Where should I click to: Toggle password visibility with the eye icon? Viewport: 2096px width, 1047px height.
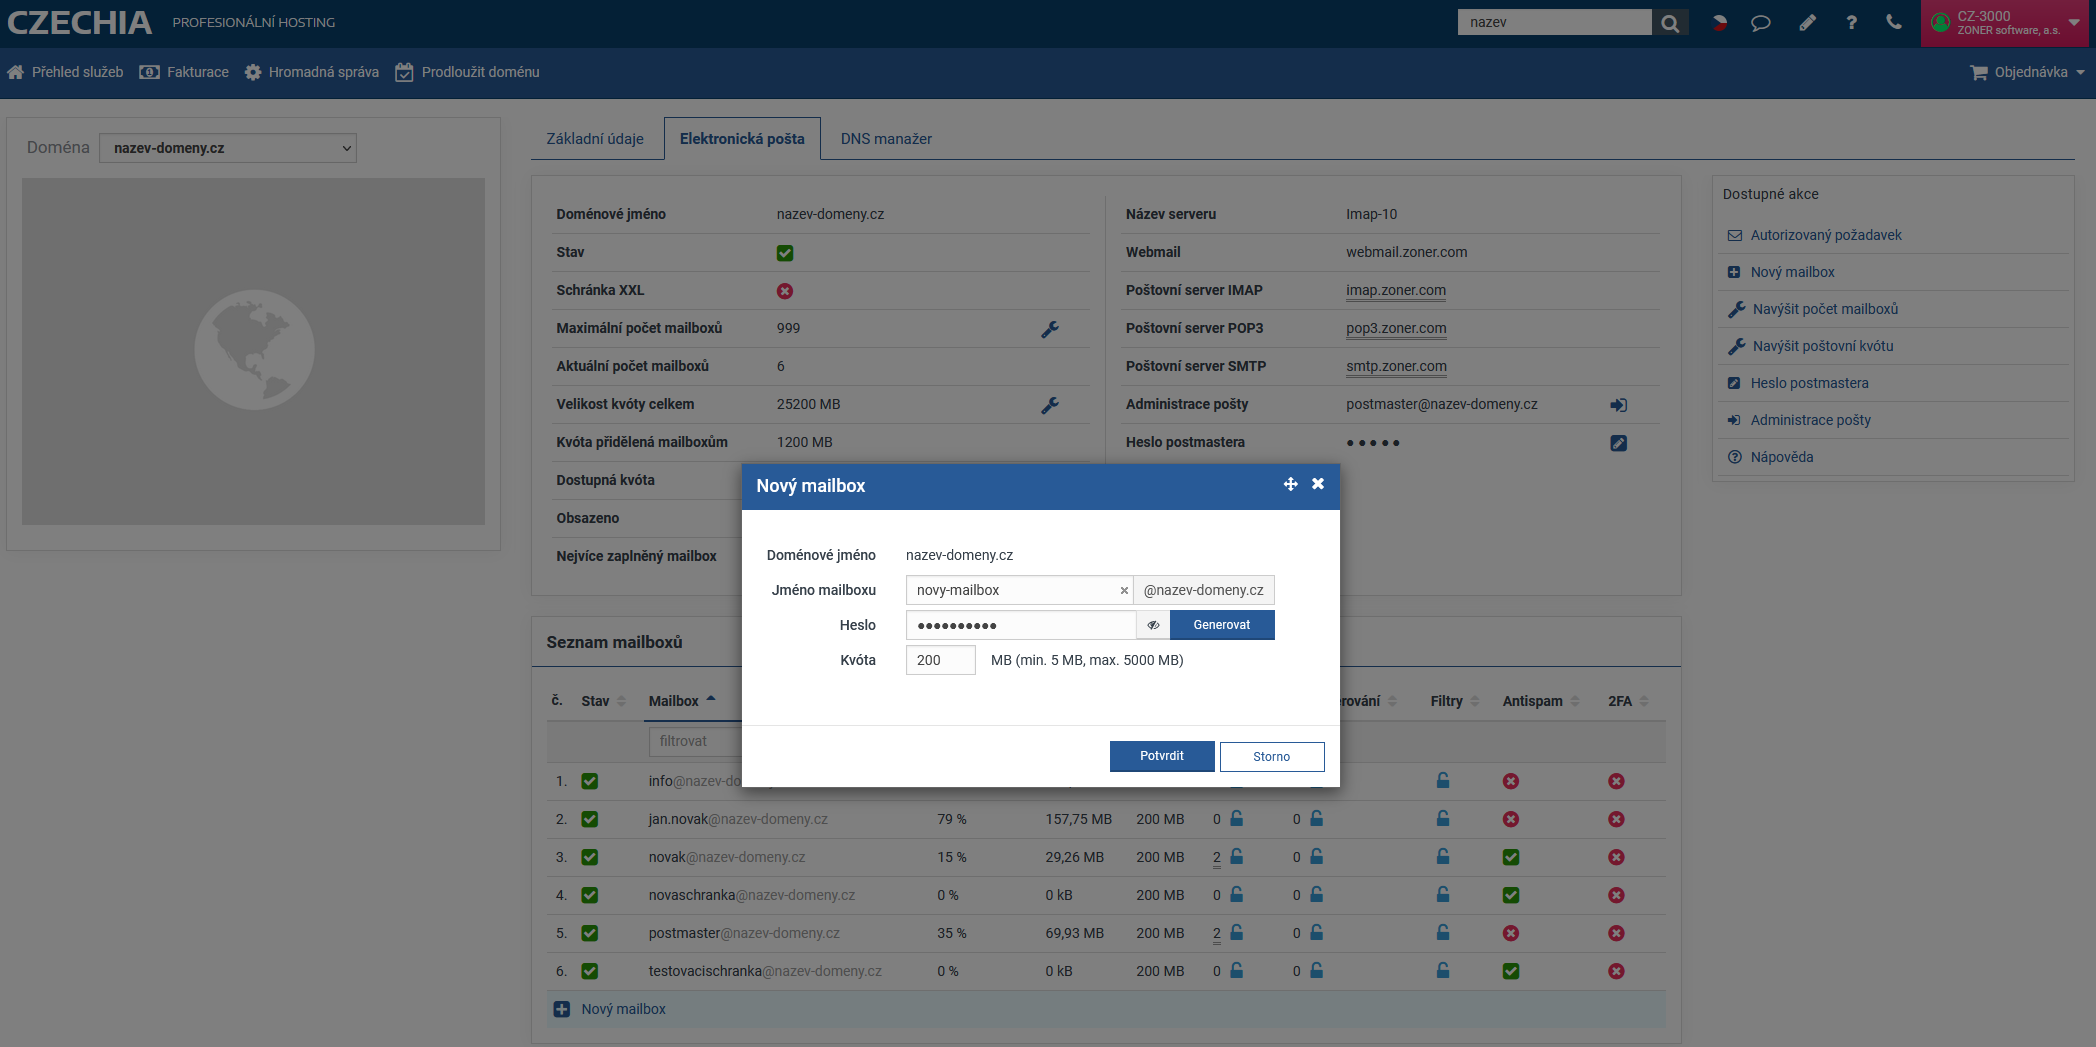coord(1153,625)
